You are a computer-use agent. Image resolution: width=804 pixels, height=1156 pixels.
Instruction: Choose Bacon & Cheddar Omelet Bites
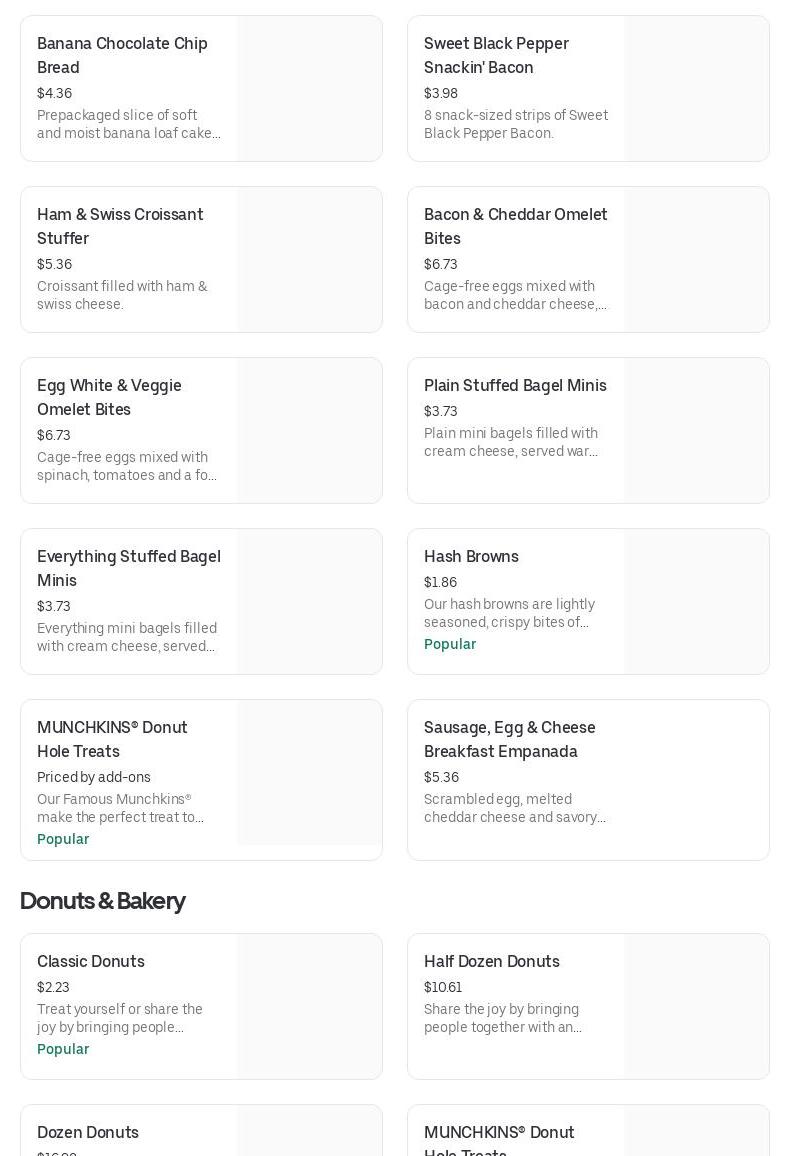[515, 226]
